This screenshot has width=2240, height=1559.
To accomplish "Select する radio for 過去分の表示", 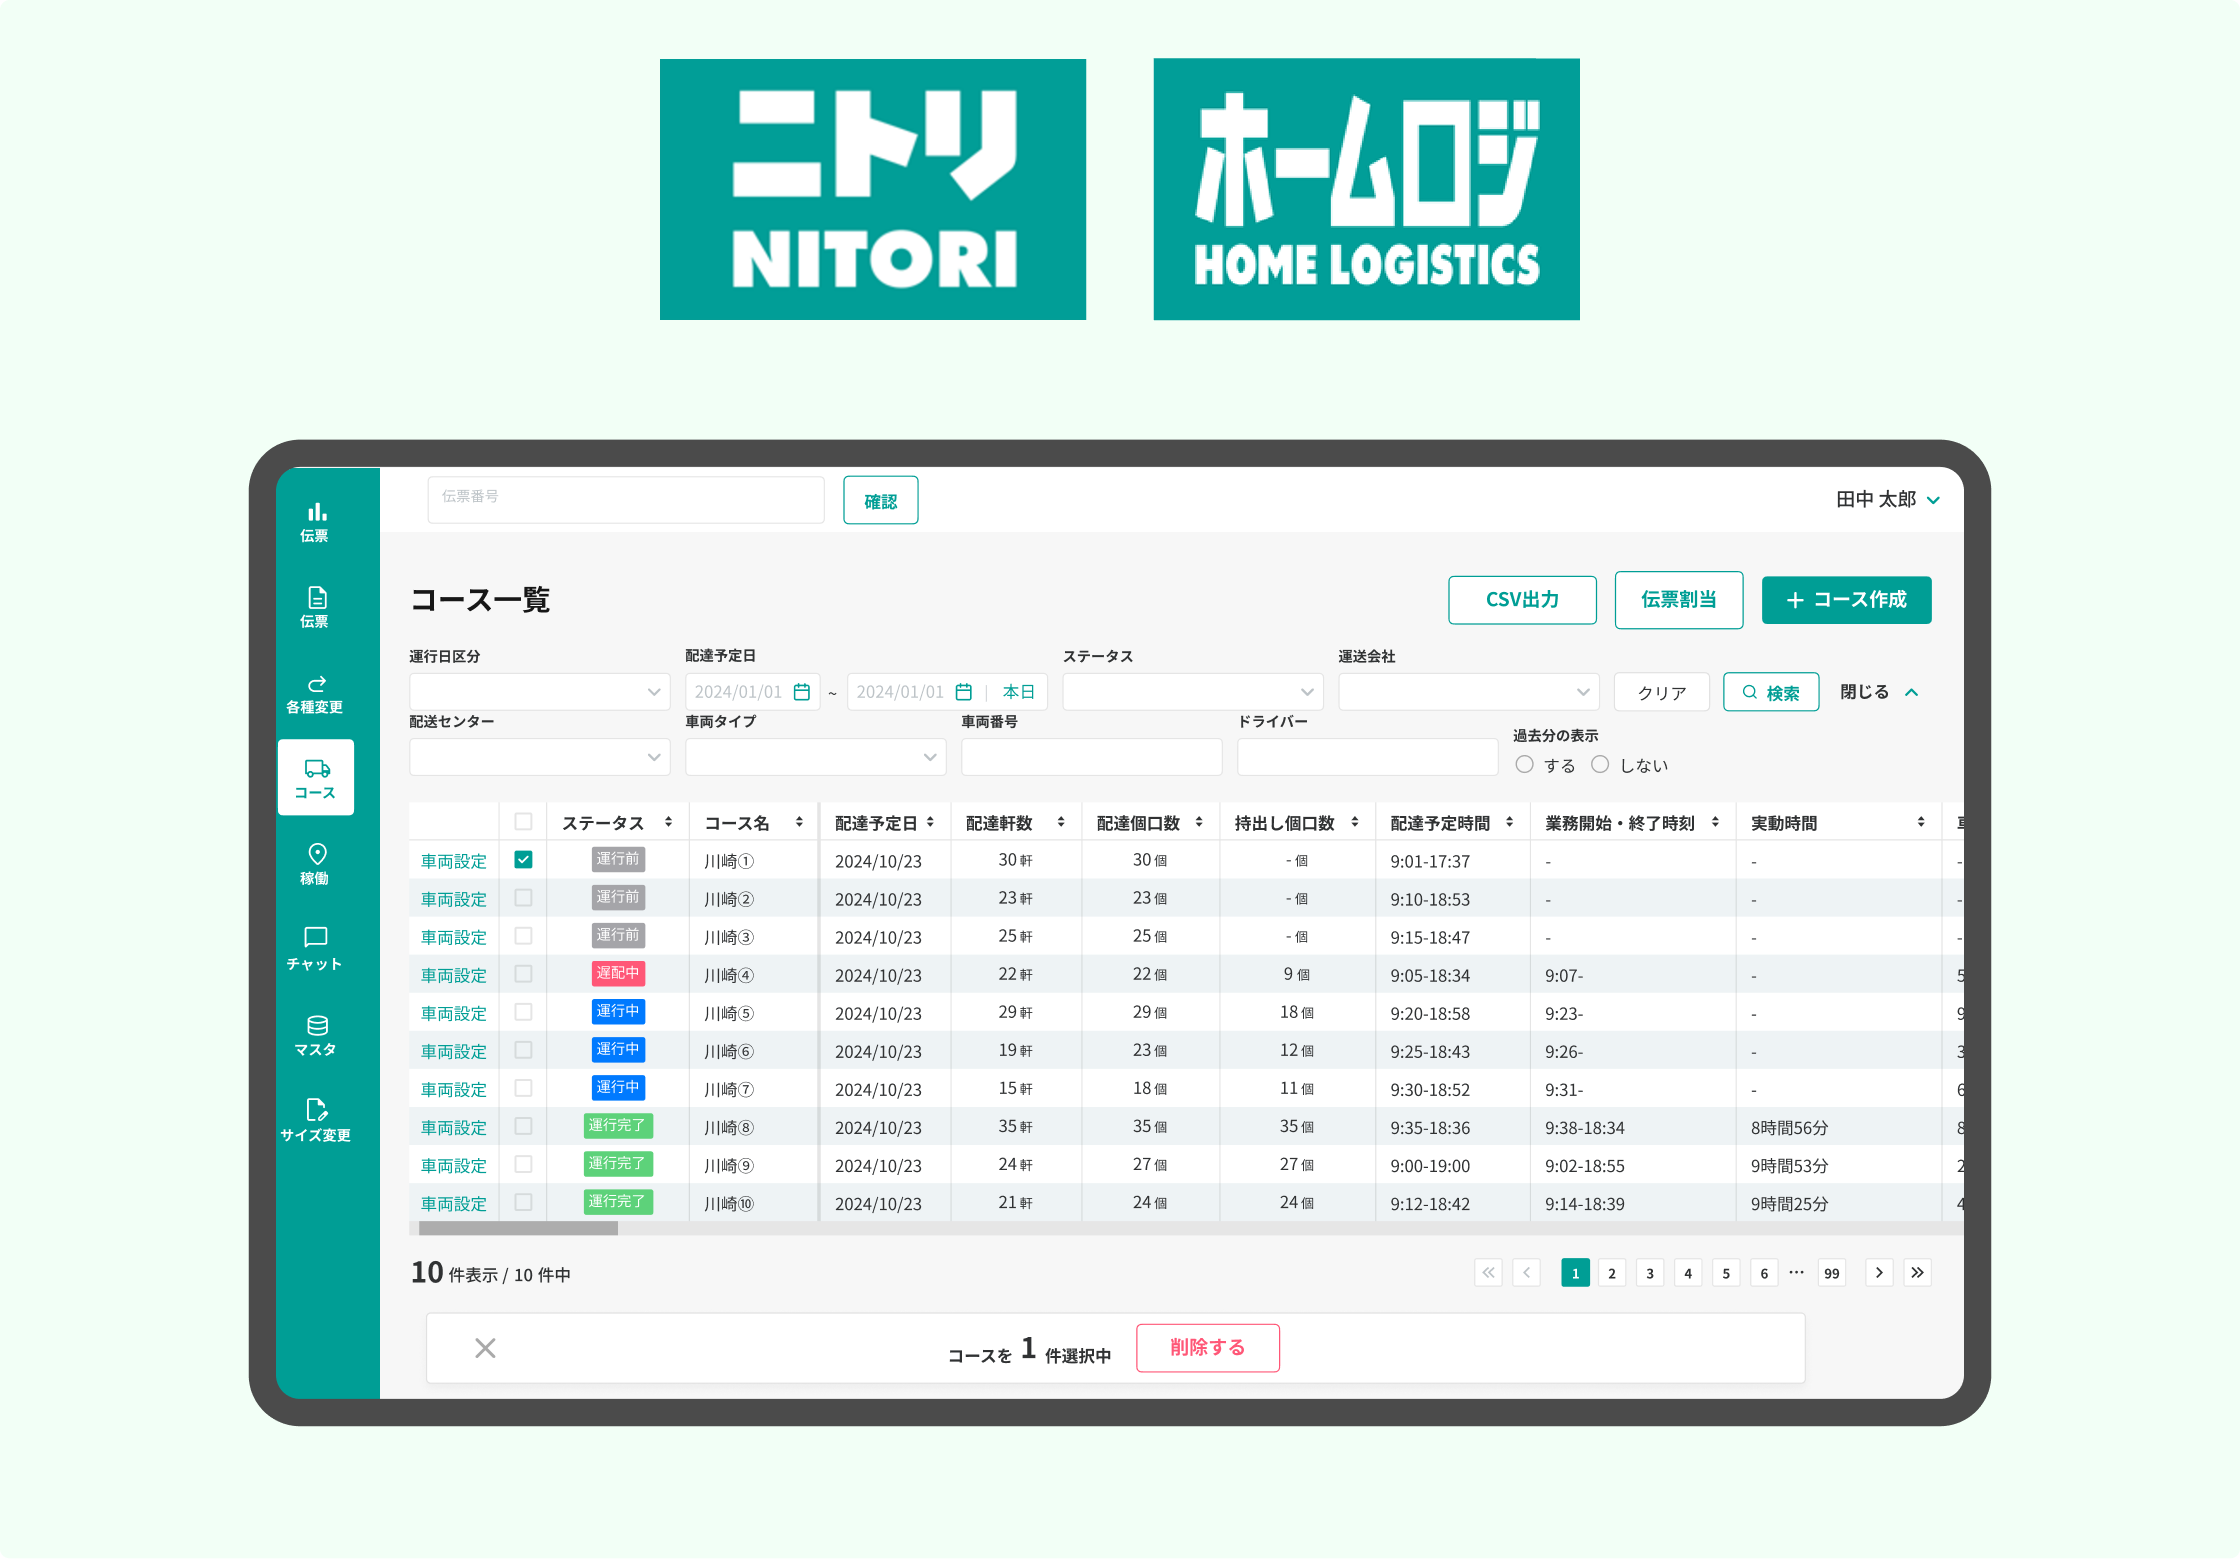I will pos(1524,764).
